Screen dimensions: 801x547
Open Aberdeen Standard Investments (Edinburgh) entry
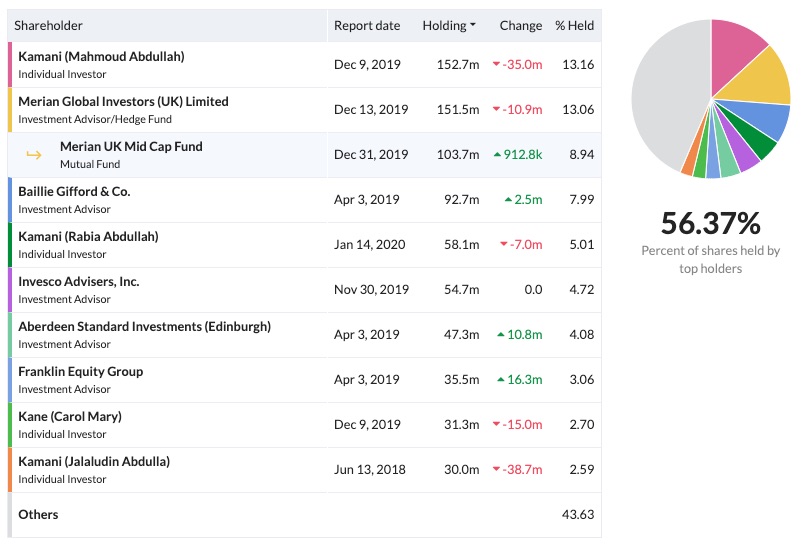pos(145,326)
